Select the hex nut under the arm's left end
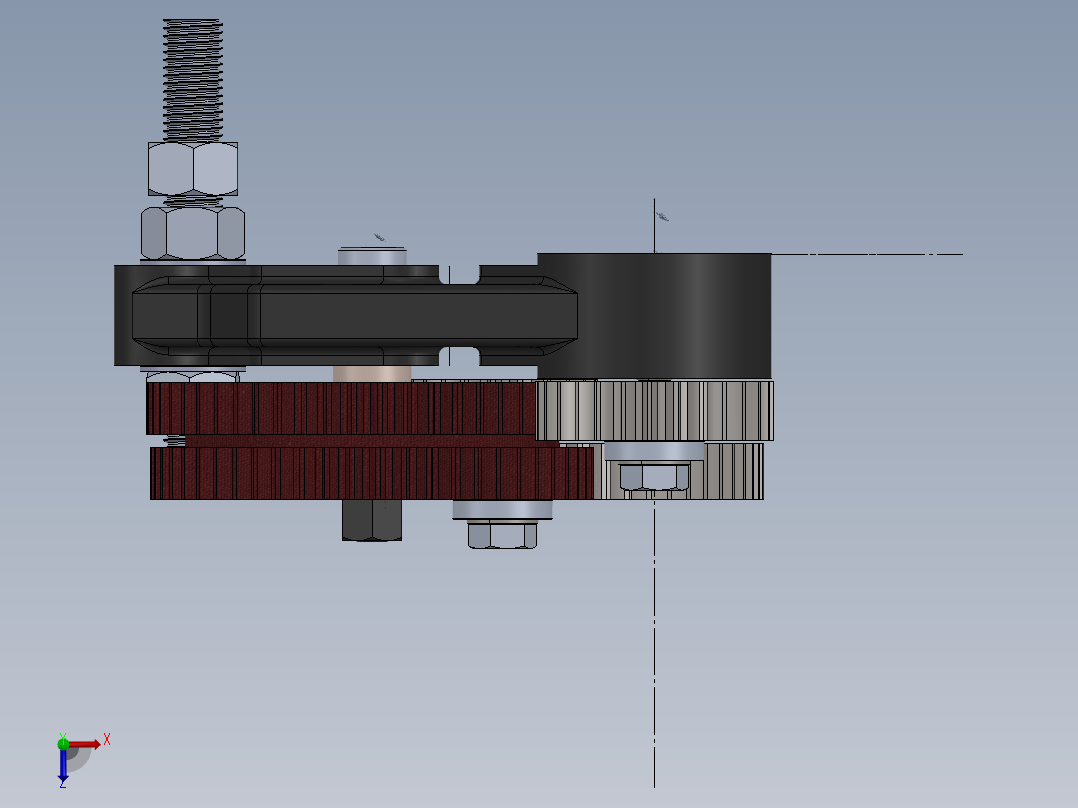The image size is (1078, 808). click(x=193, y=377)
